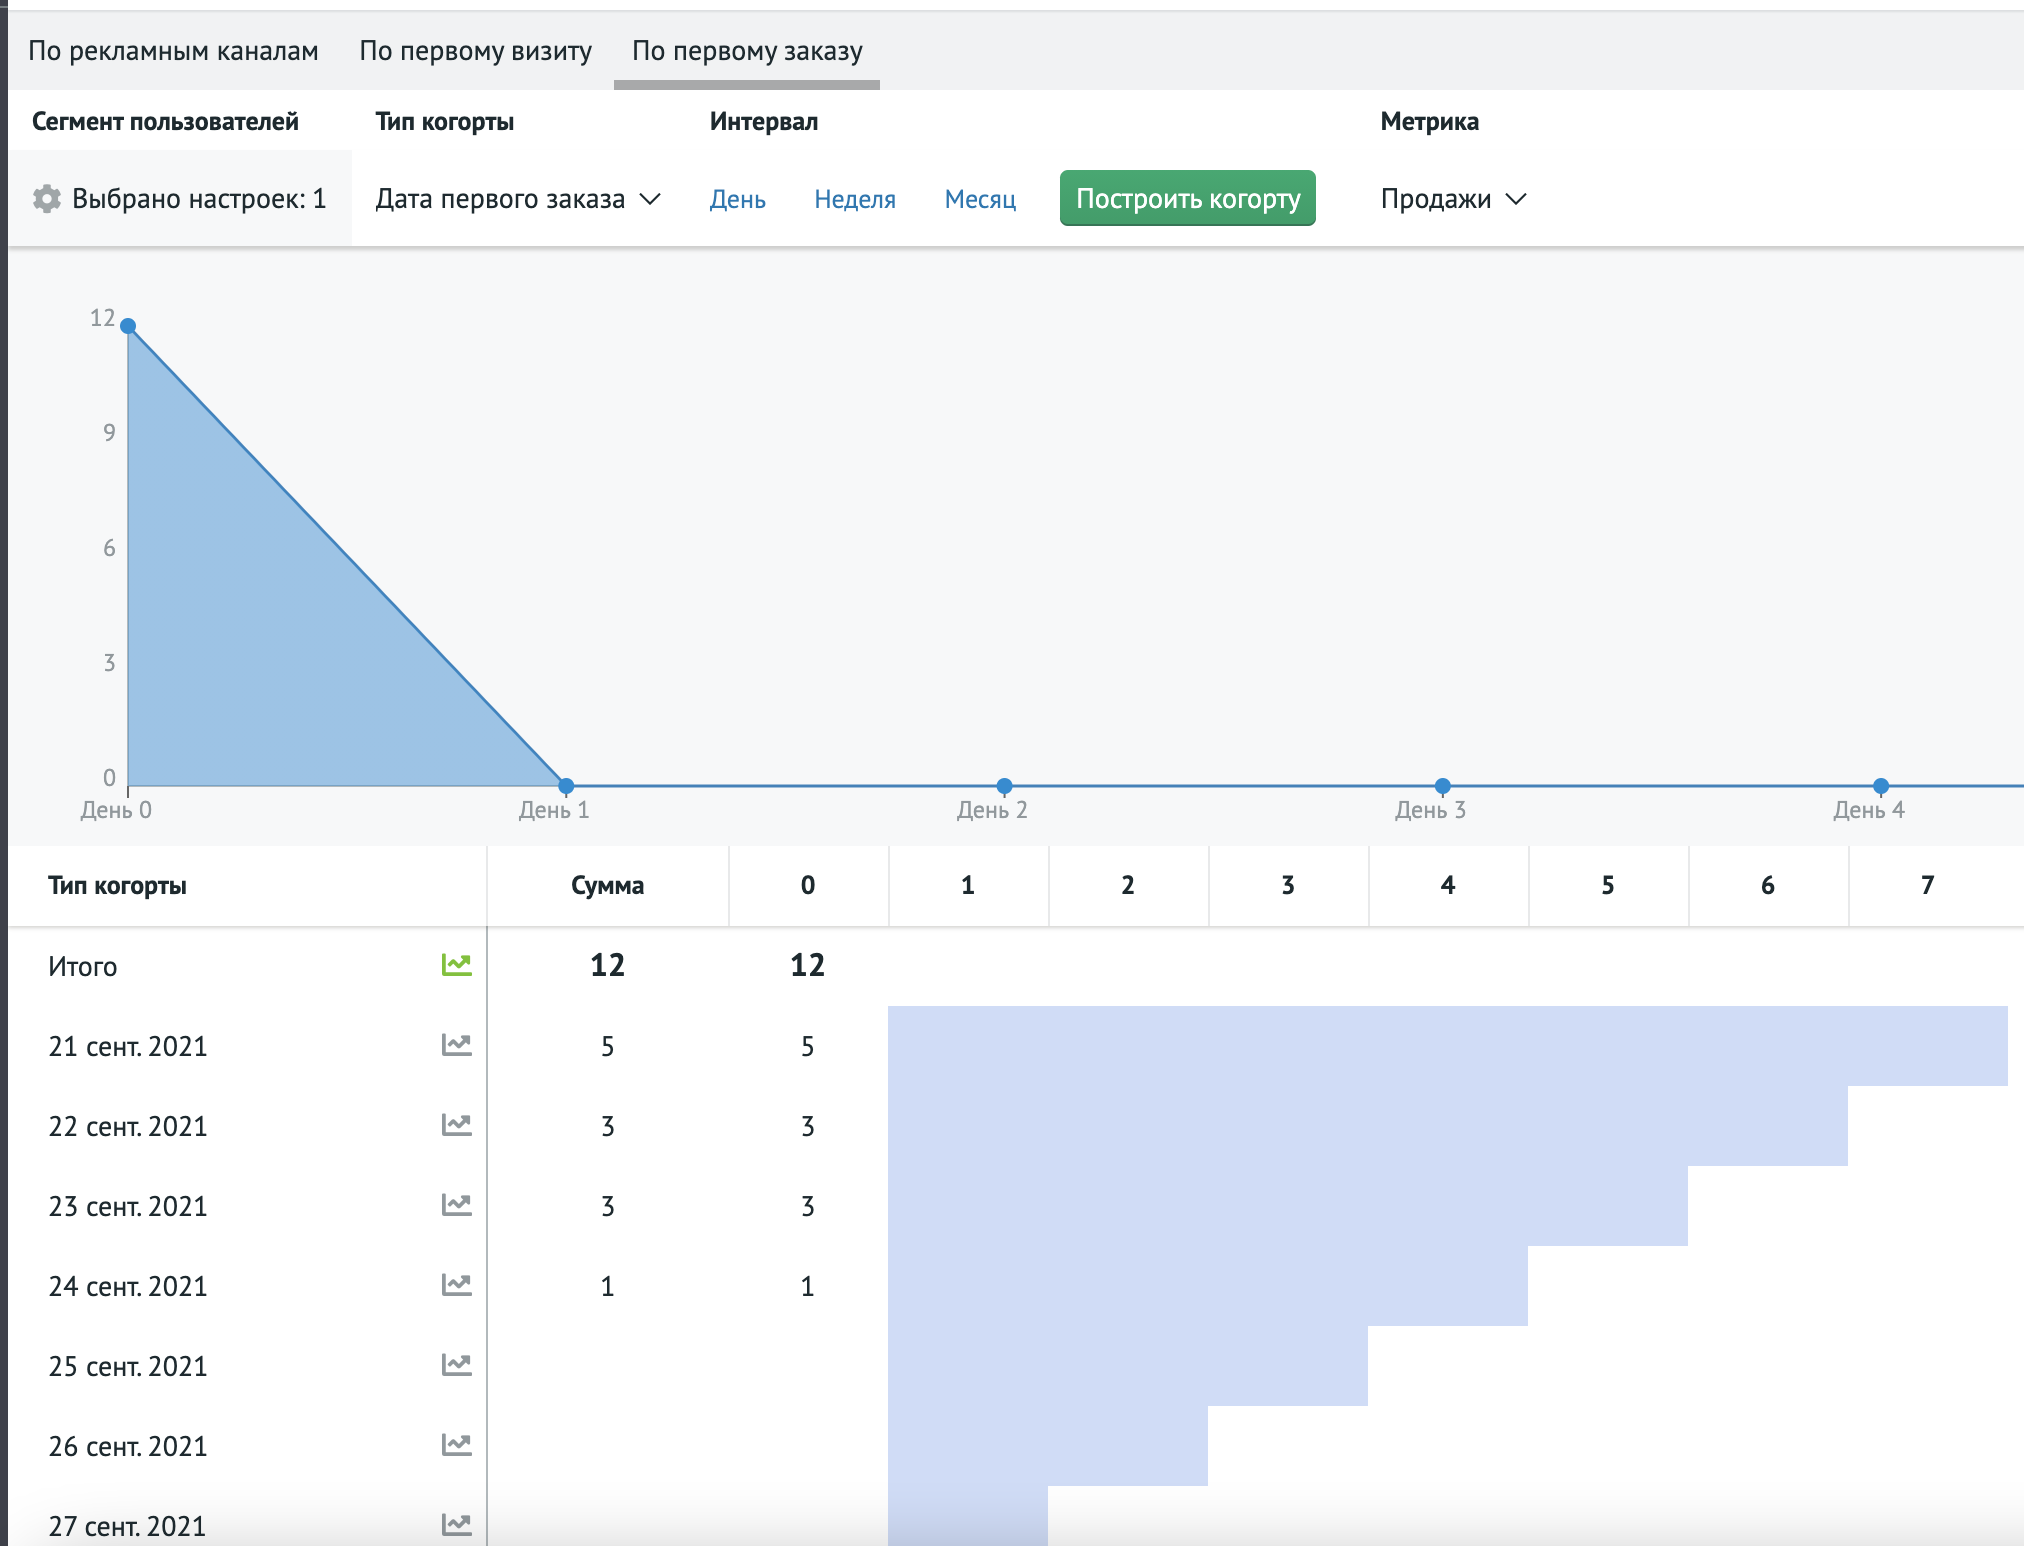Click chart icon for 24 сент. 2021

point(457,1285)
